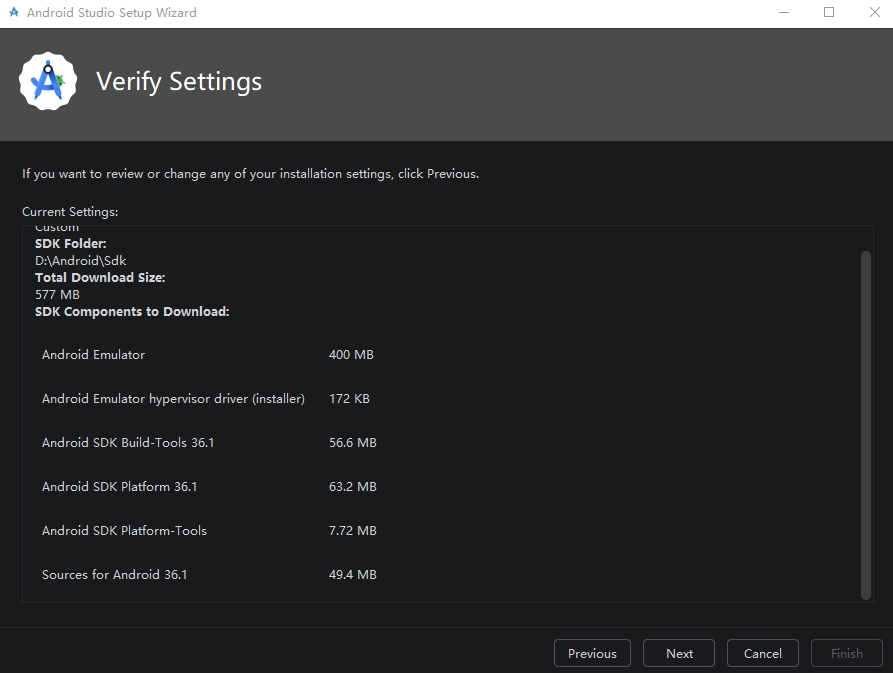
Task: Click the 7.72 MB size value
Action: [x=353, y=531]
